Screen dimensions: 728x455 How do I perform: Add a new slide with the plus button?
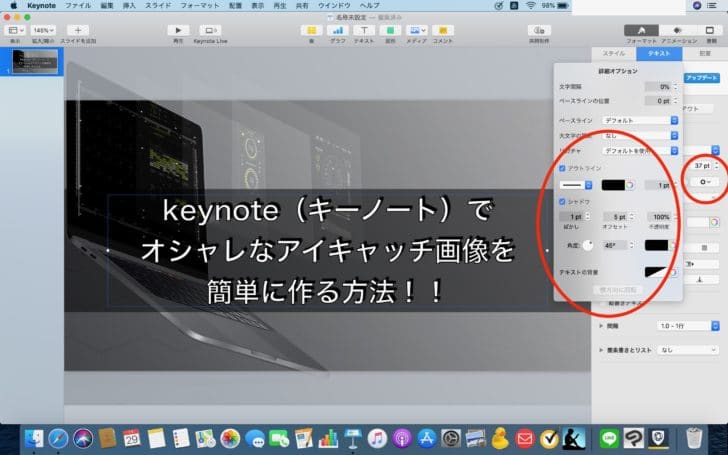[78, 30]
